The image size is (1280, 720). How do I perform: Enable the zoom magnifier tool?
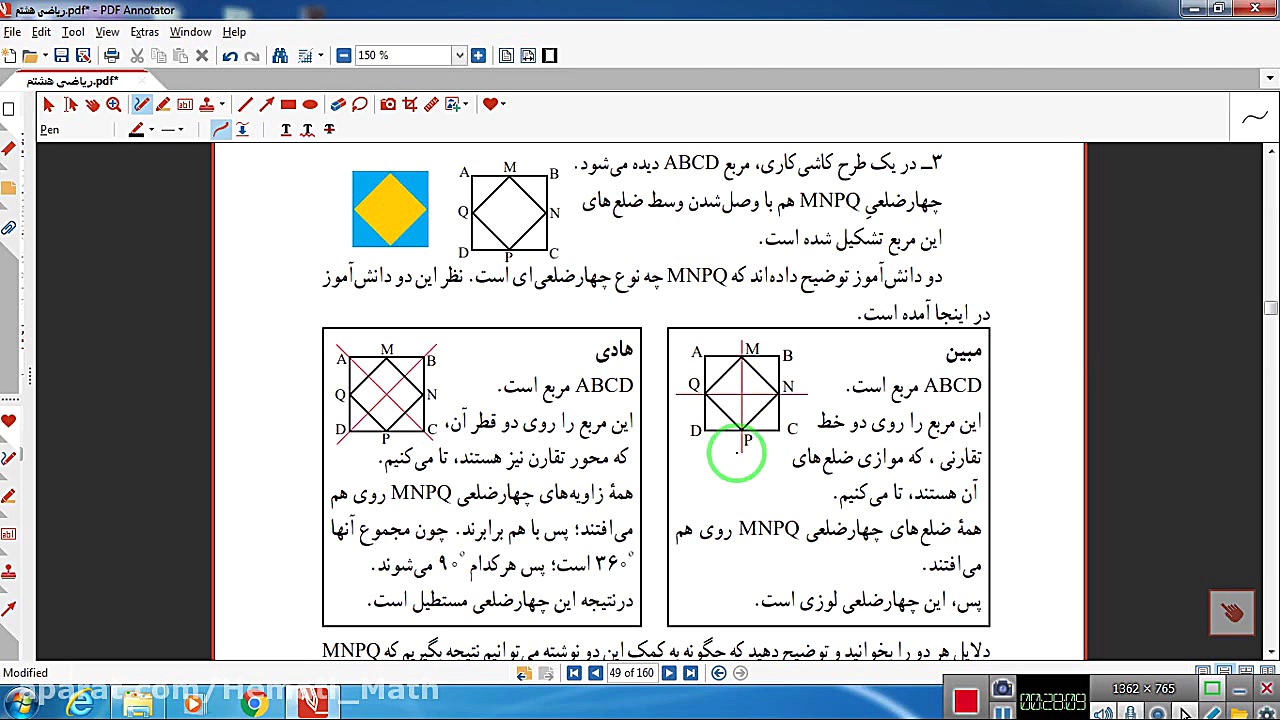pyautogui.click(x=114, y=104)
